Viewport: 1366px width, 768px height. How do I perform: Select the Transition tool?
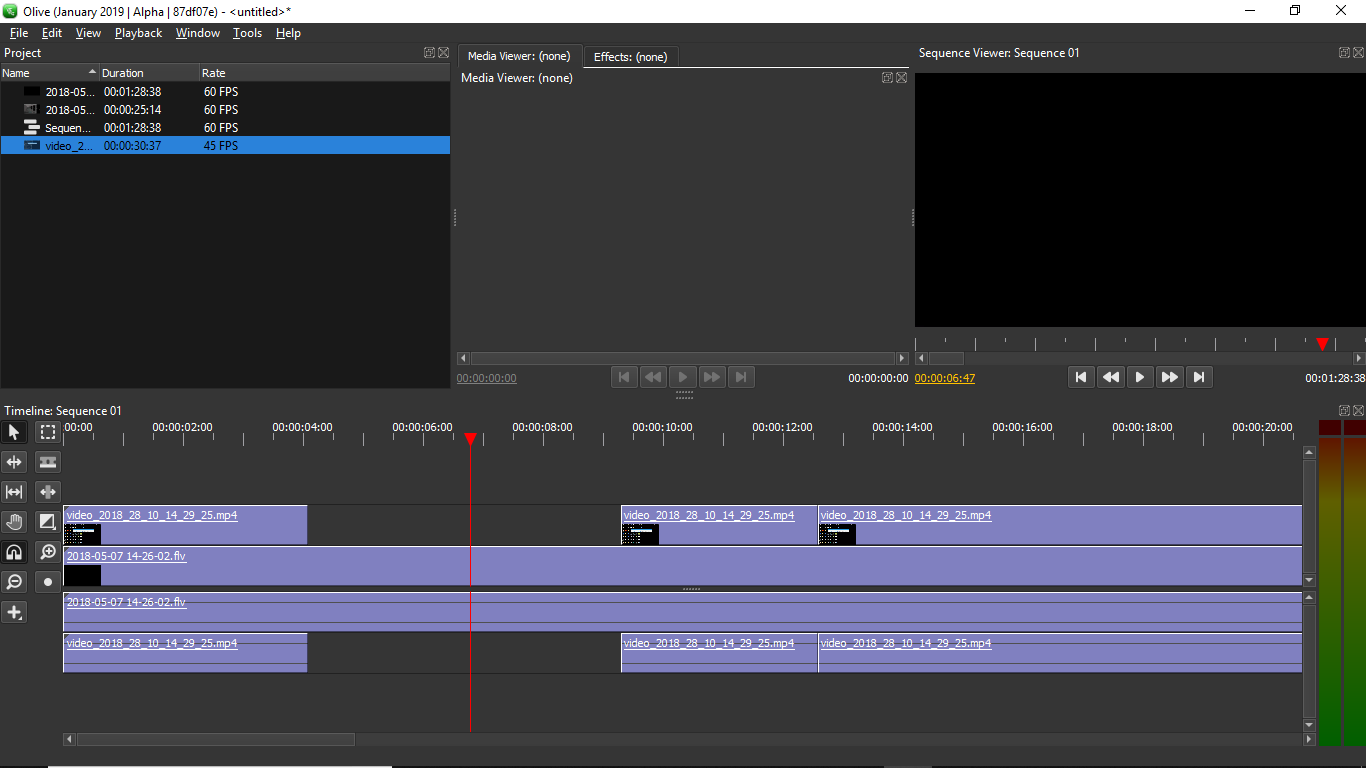point(48,522)
